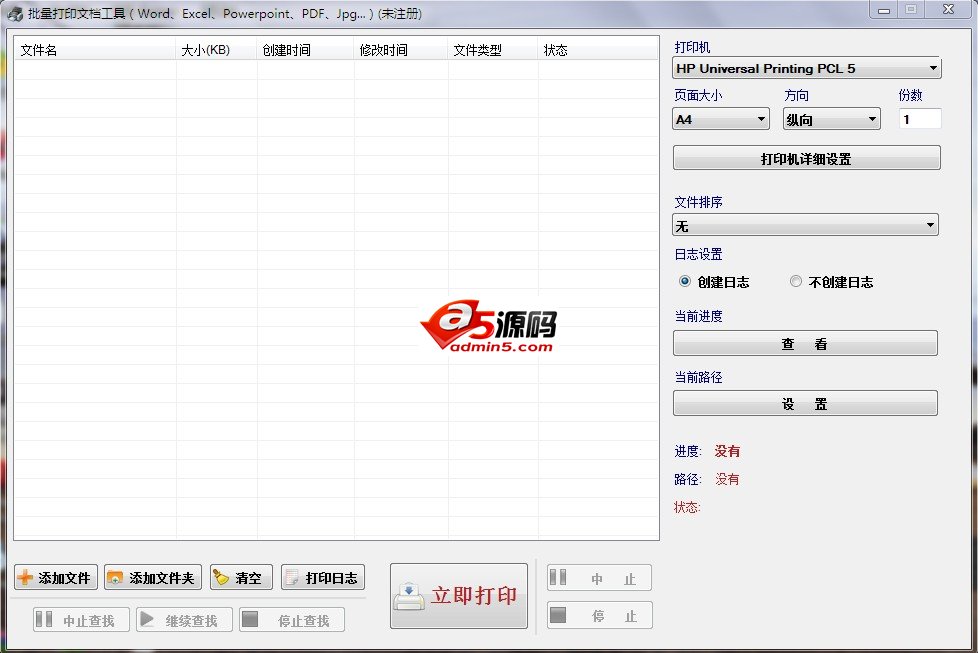The height and width of the screenshot is (653, 978).
Task: Click the folder icon on 添加文件夹
Action: pos(115,578)
